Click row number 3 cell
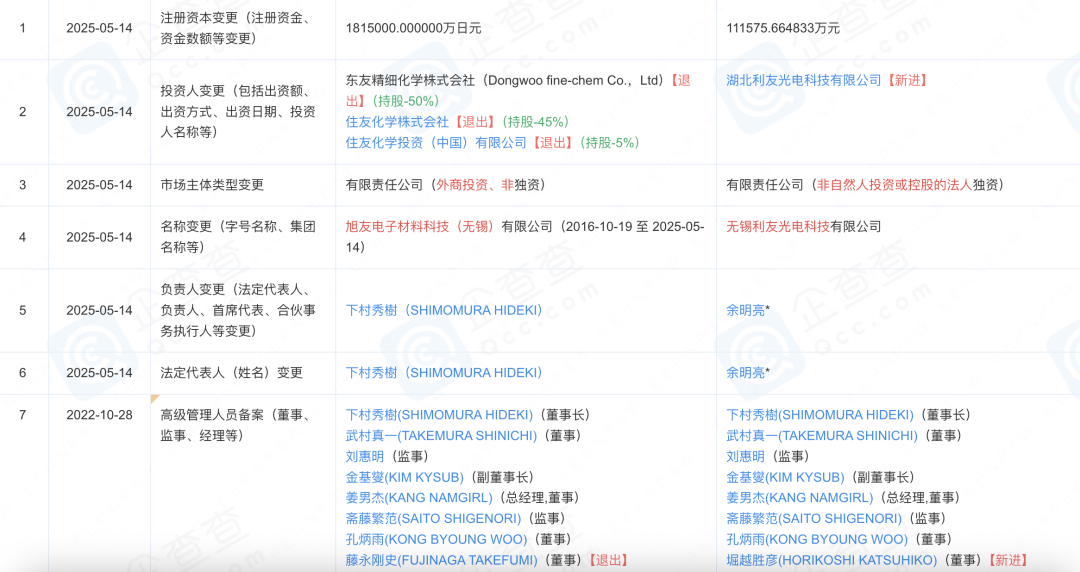Screen dimensions: 1080x572 click(x=23, y=185)
